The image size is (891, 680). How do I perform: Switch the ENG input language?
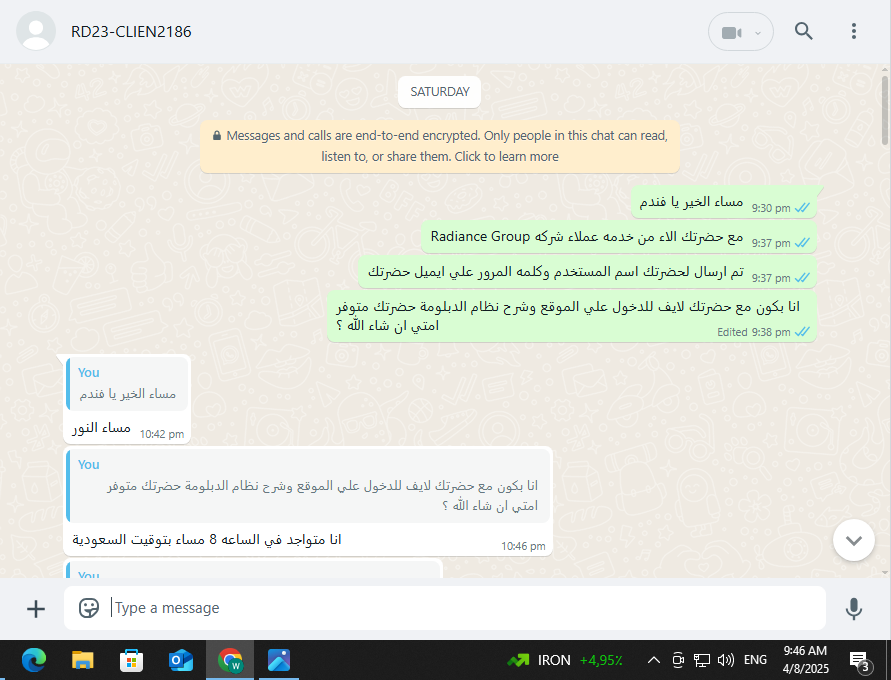tap(755, 660)
